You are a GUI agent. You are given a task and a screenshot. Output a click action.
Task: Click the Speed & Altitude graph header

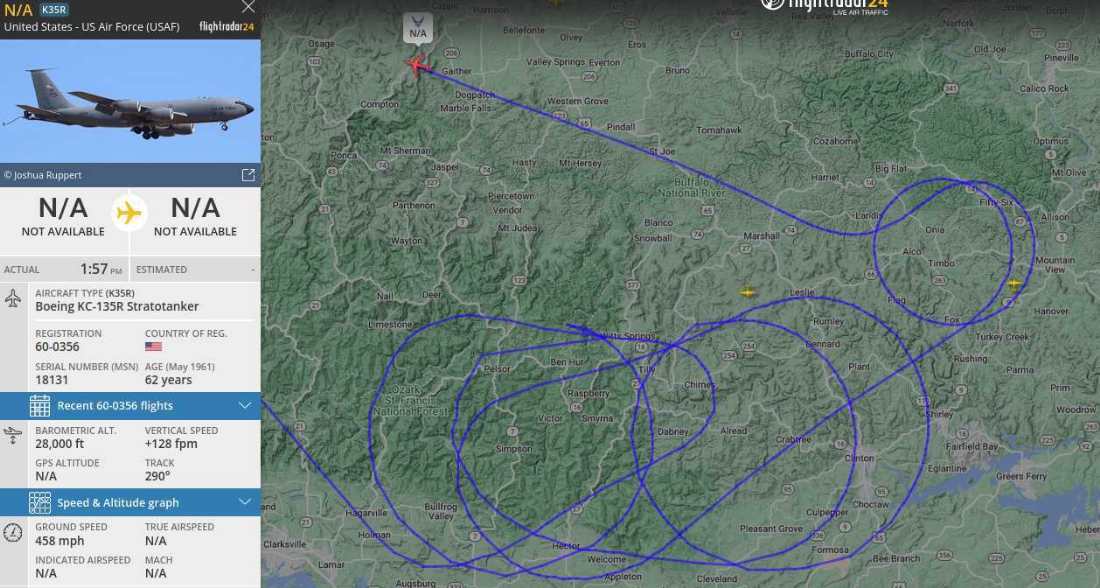point(130,502)
